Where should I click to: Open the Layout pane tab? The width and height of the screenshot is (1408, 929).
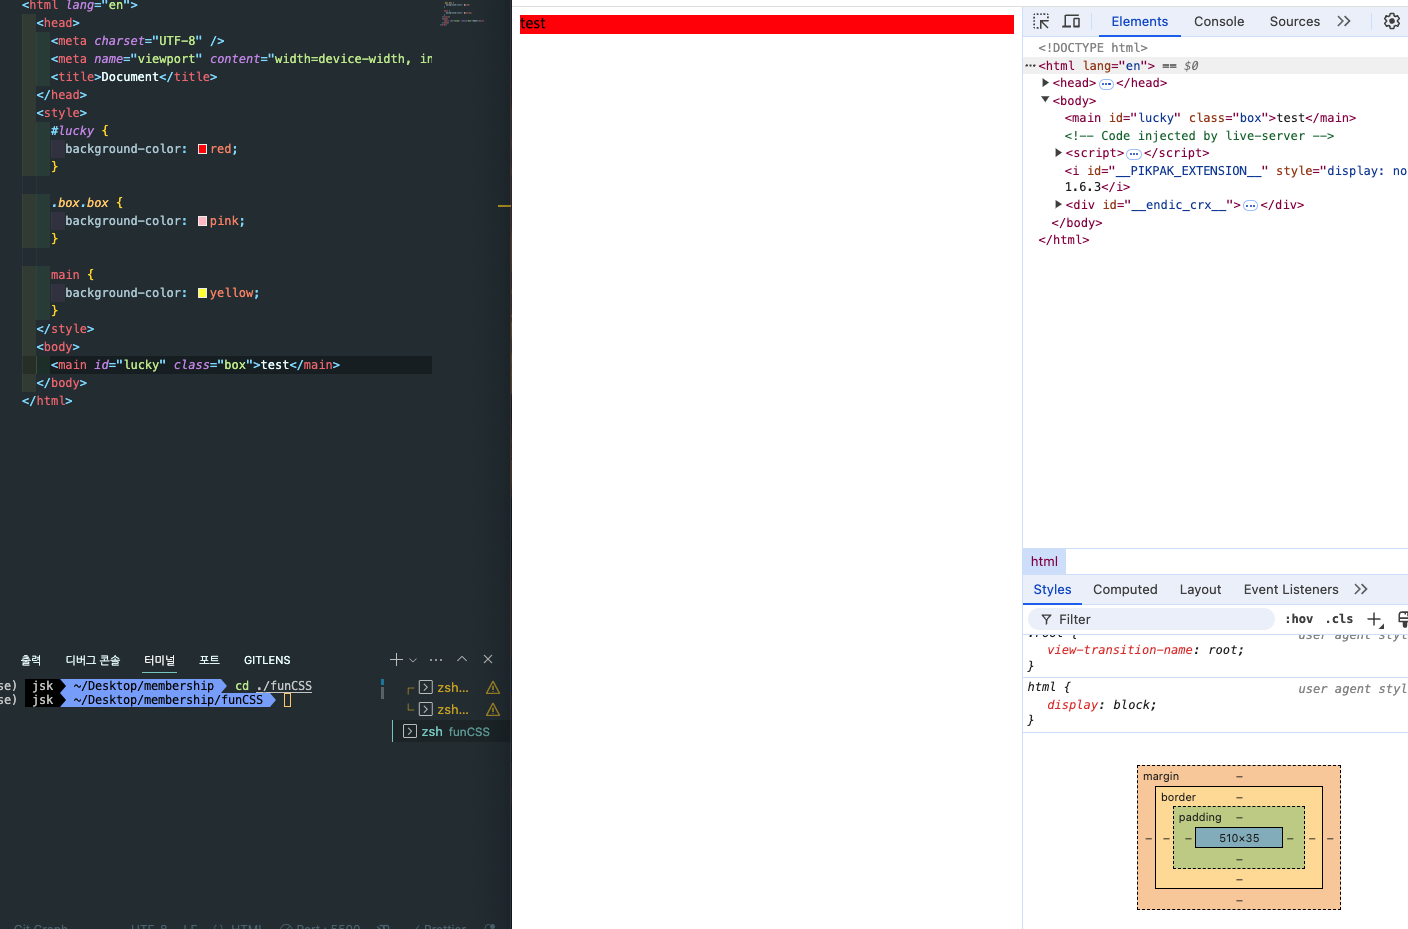1200,590
